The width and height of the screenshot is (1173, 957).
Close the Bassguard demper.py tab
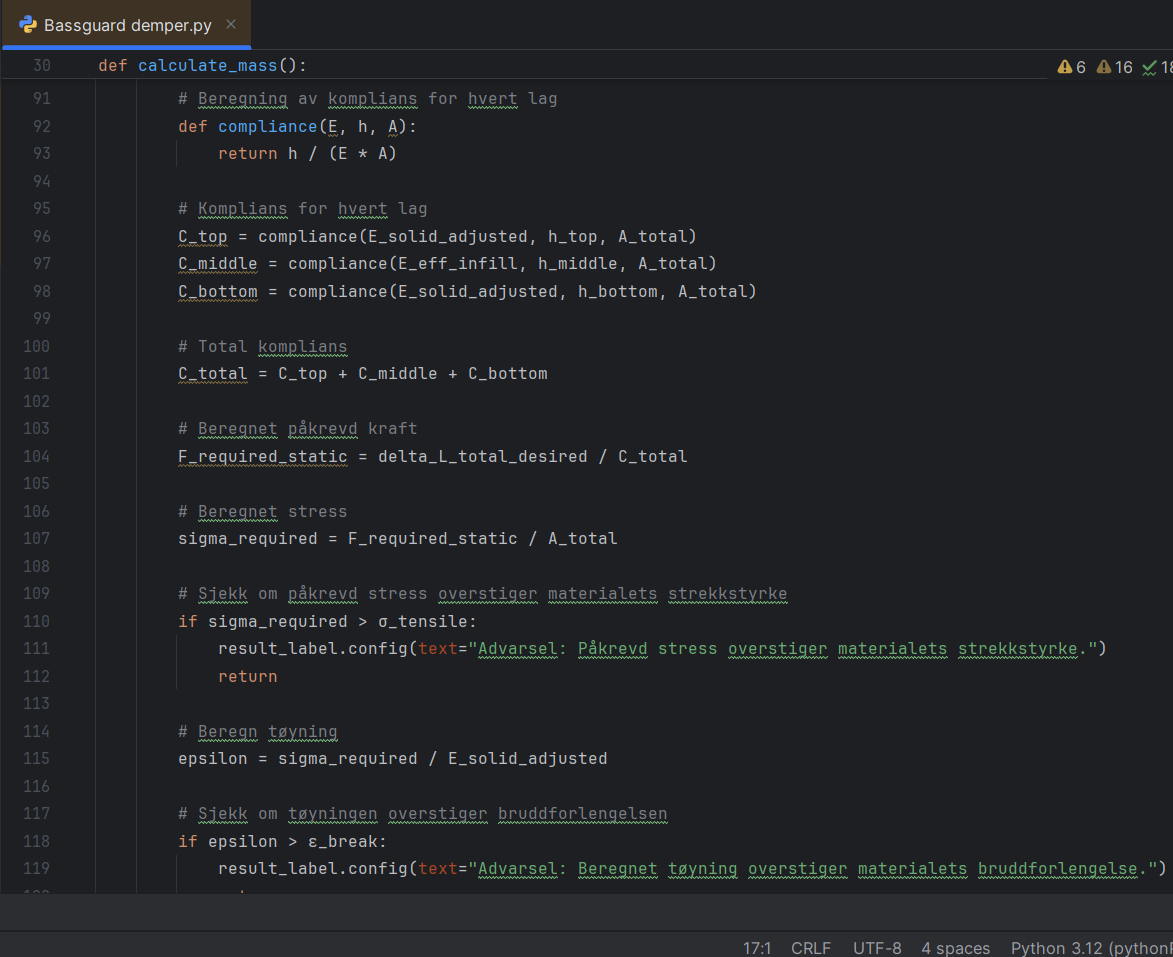pos(233,25)
